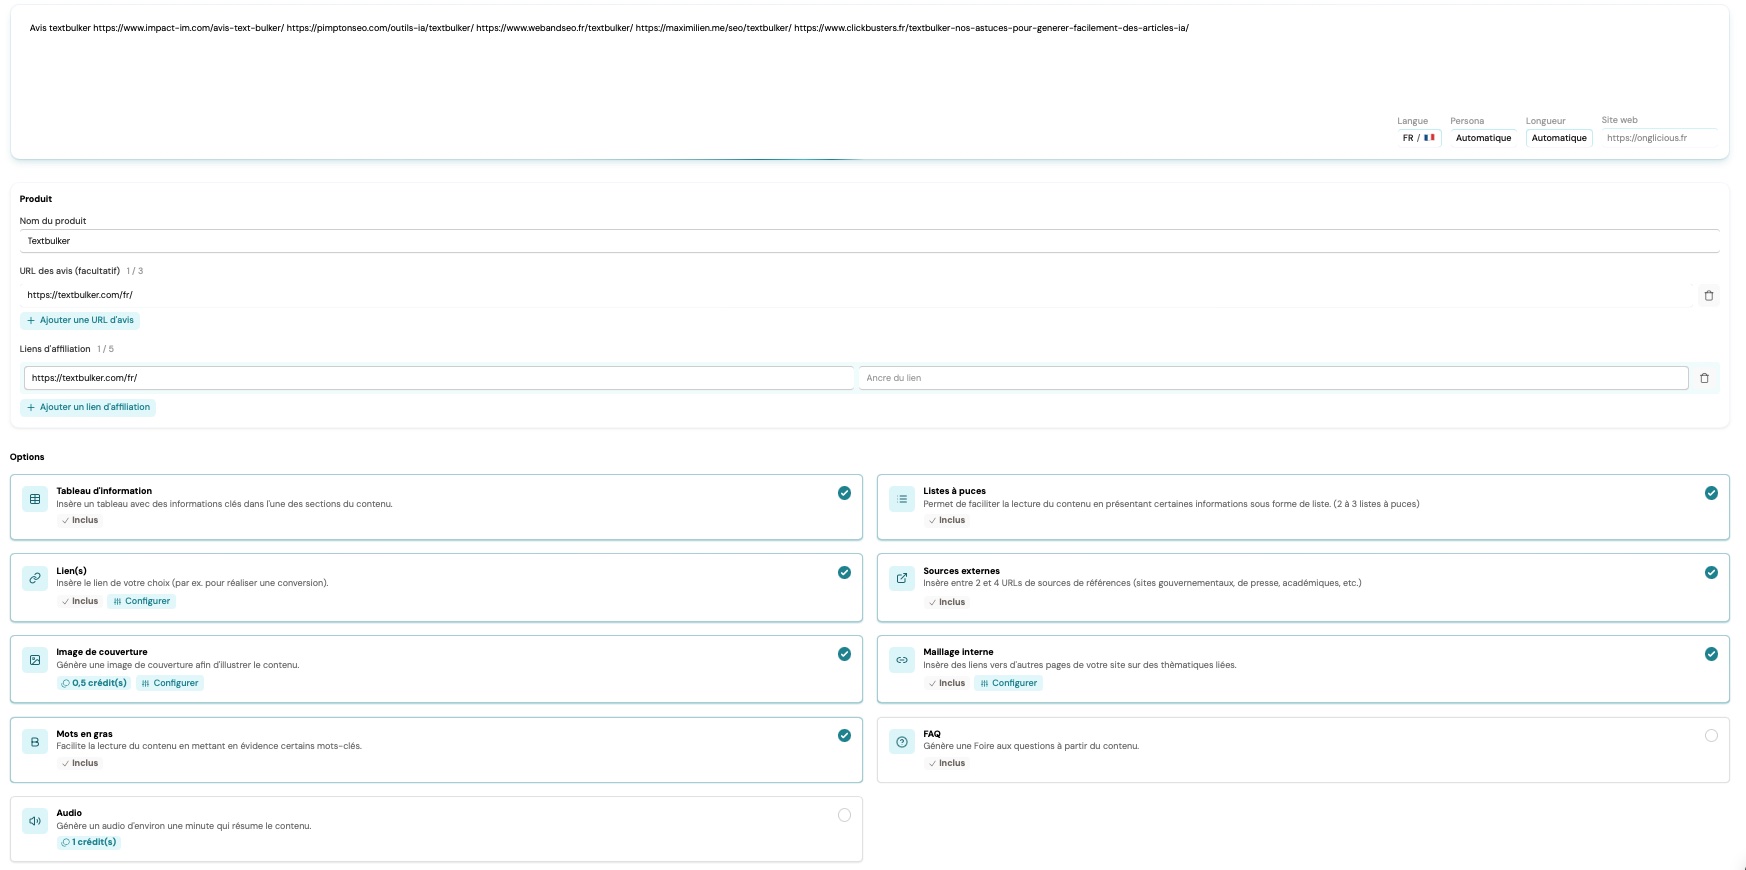Edit the affiliation link URL field
This screenshot has height=870, width=1746.
[439, 378]
